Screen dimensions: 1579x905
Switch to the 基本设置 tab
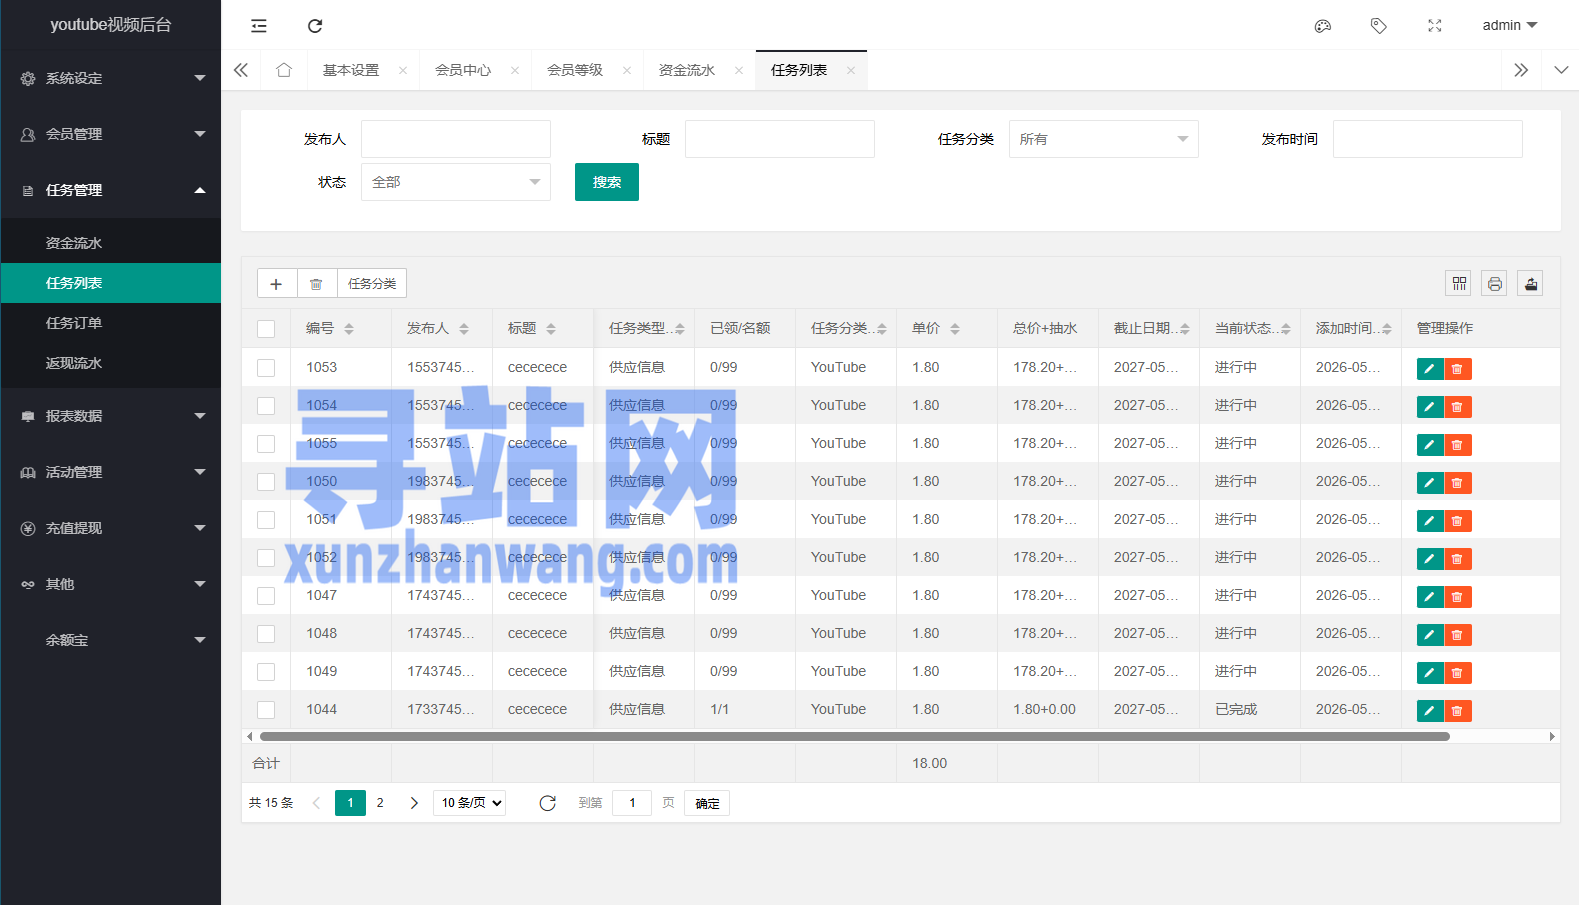(x=351, y=70)
